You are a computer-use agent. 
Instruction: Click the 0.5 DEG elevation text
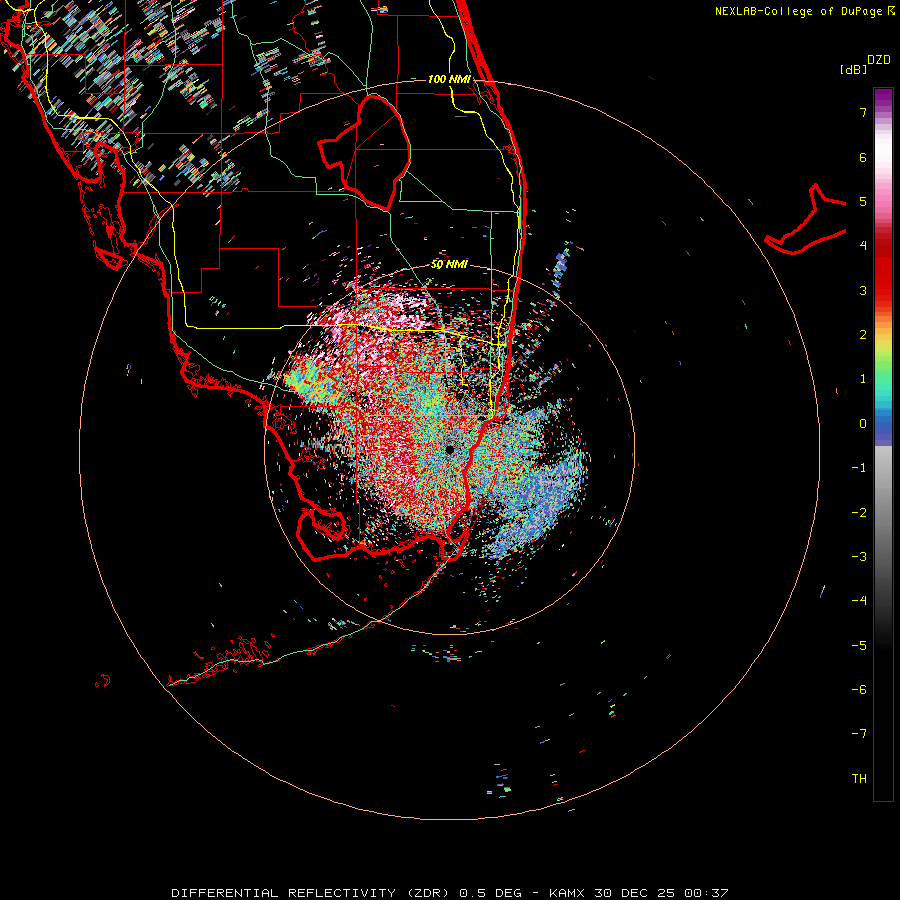click(491, 893)
